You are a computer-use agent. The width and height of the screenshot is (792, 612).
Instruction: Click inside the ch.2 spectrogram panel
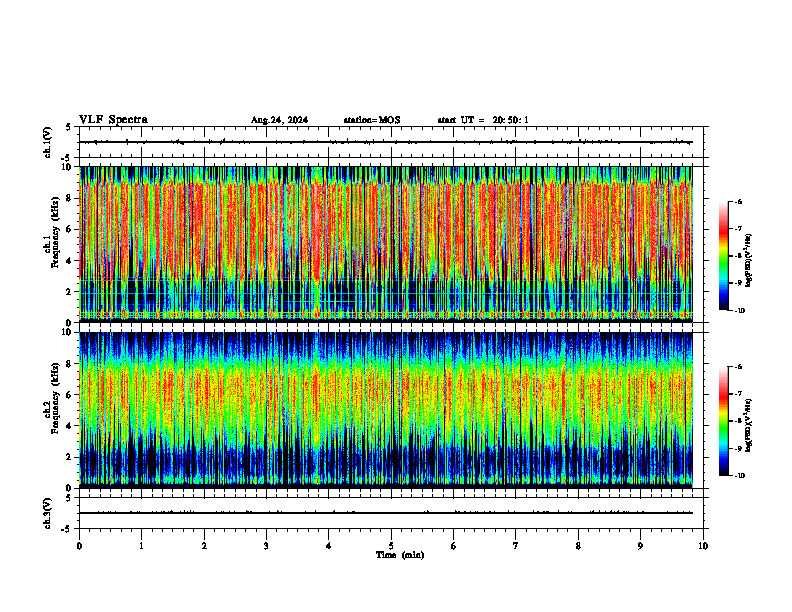[x=386, y=410]
